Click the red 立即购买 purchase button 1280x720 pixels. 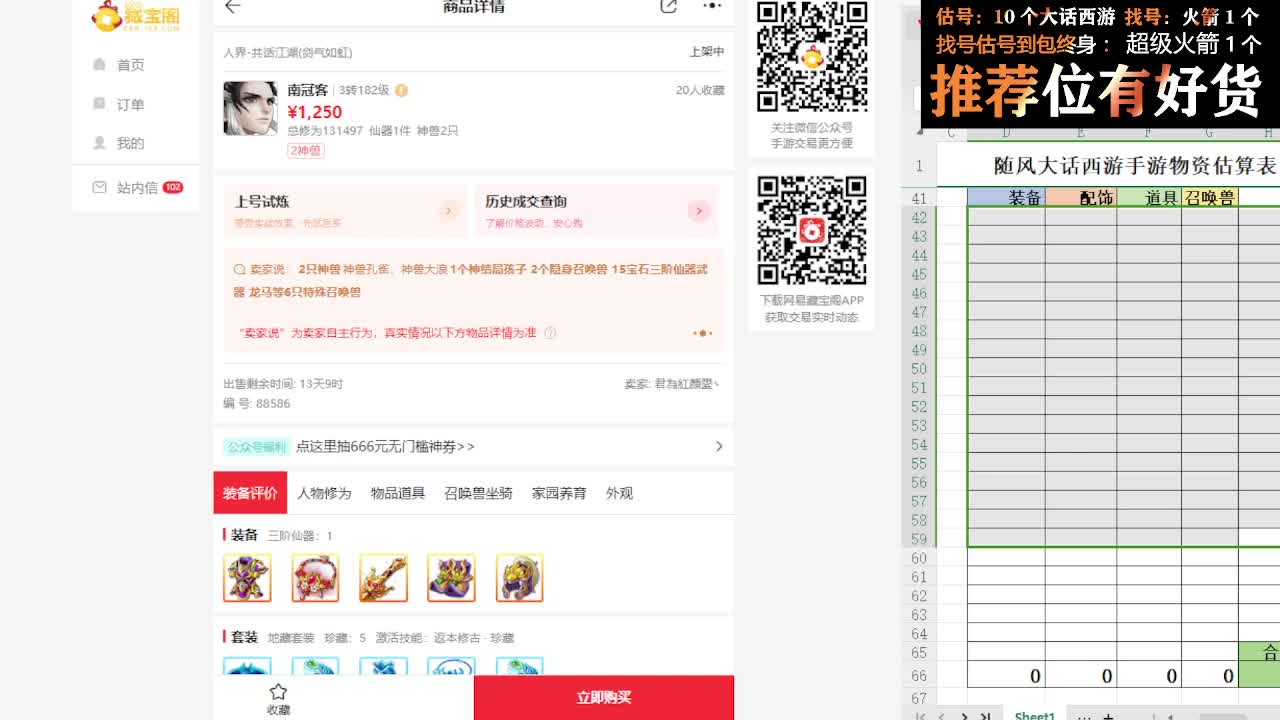tap(605, 697)
